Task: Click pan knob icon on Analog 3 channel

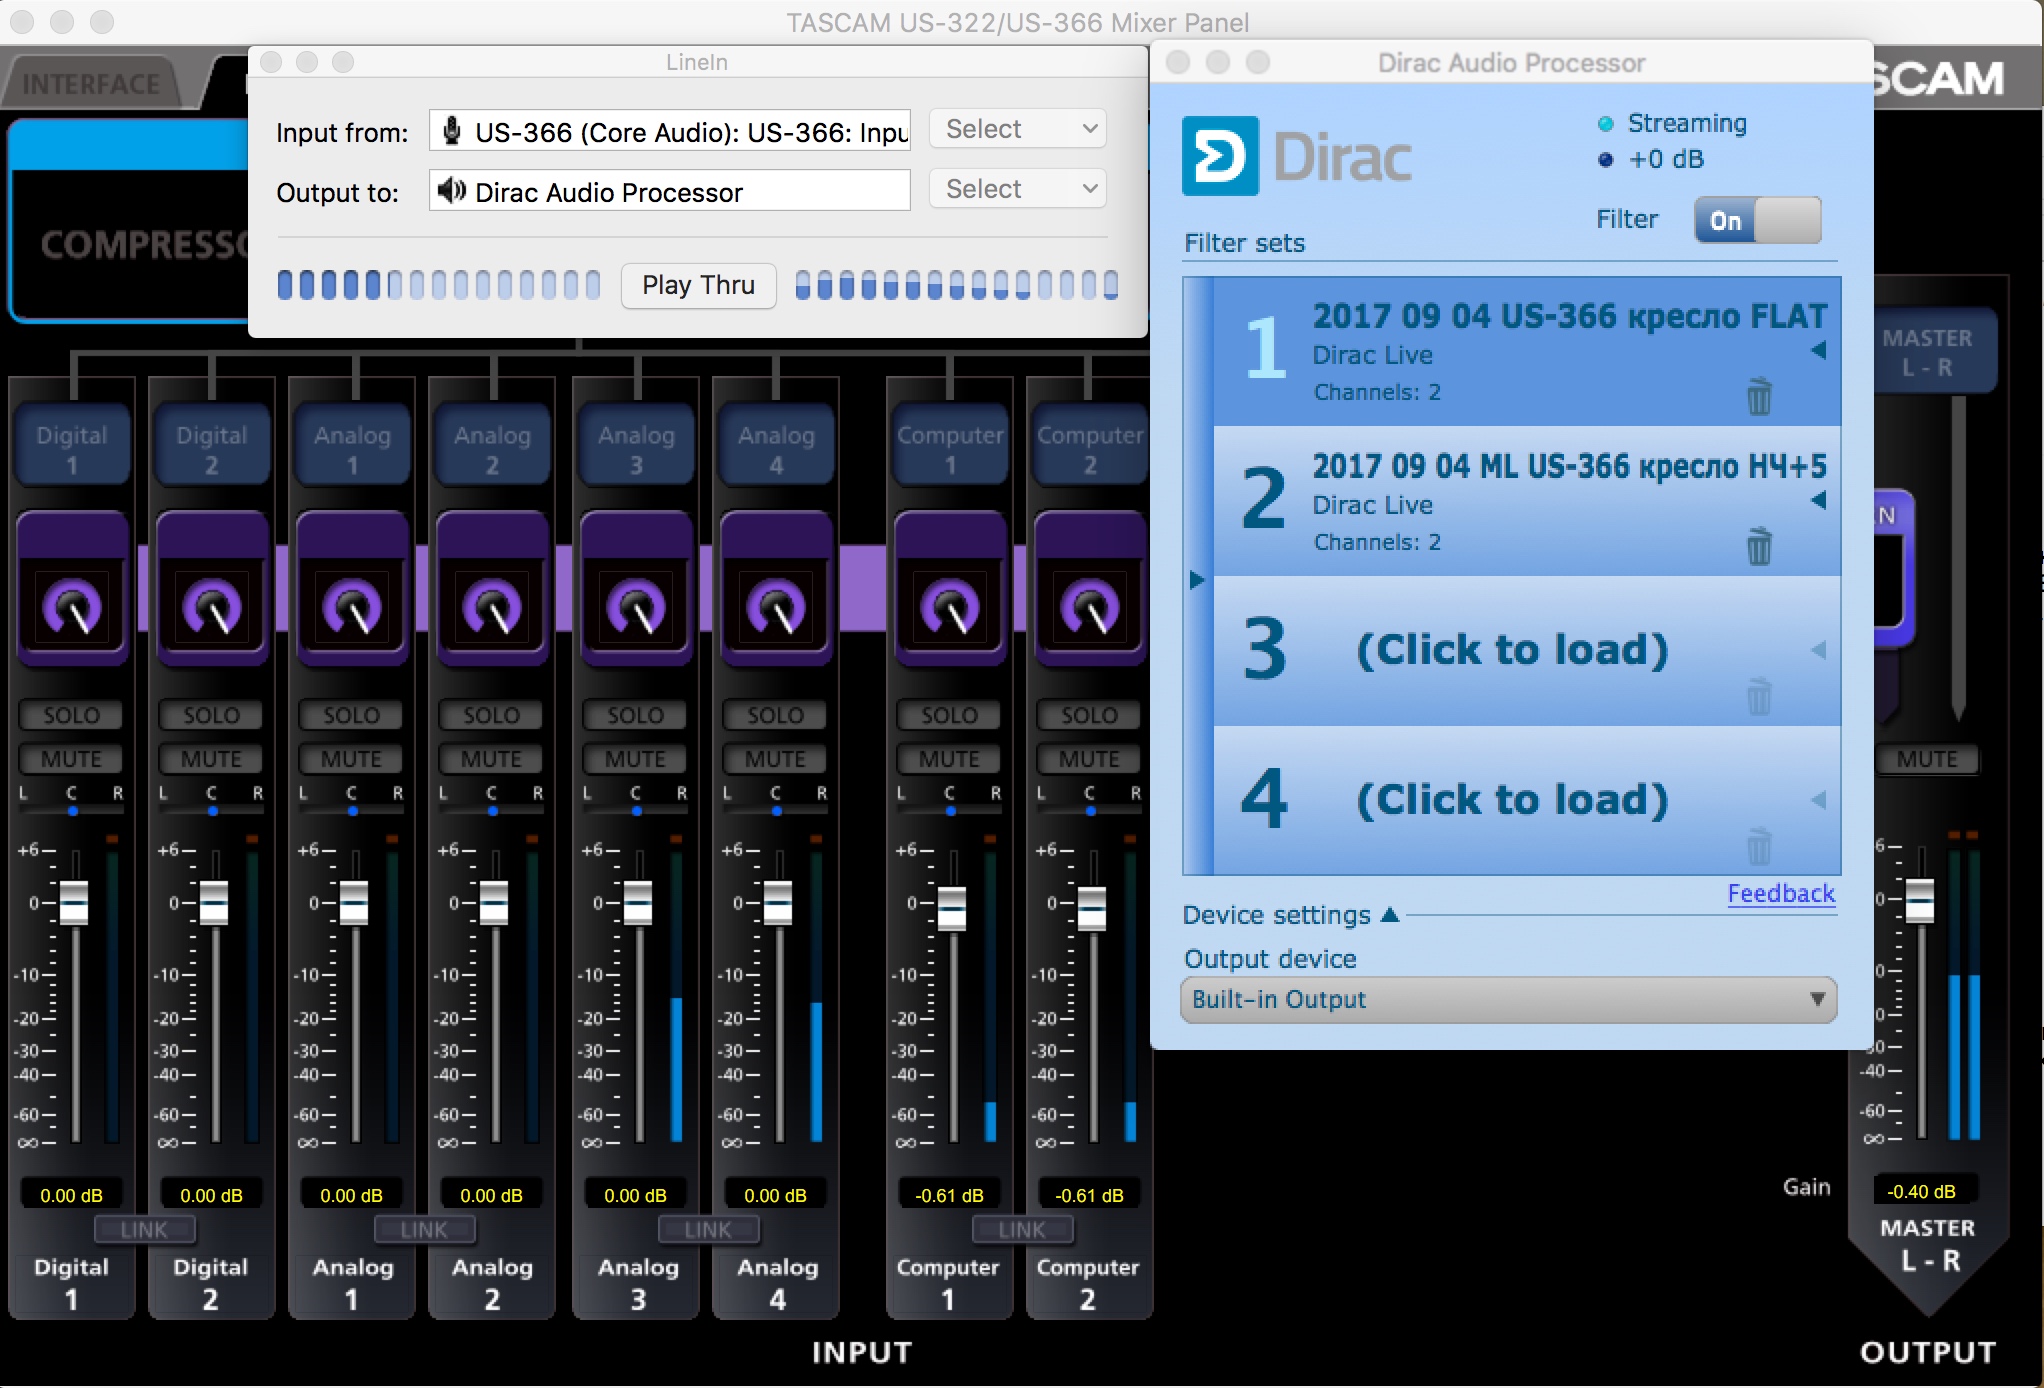Action: (636, 607)
